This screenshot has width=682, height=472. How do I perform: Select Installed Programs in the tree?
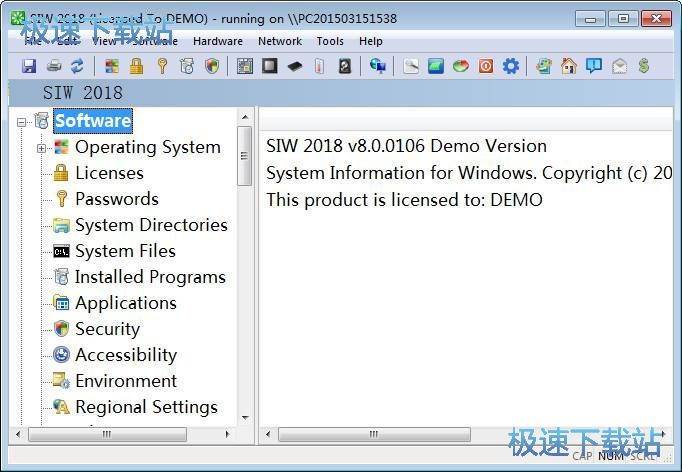click(150, 277)
